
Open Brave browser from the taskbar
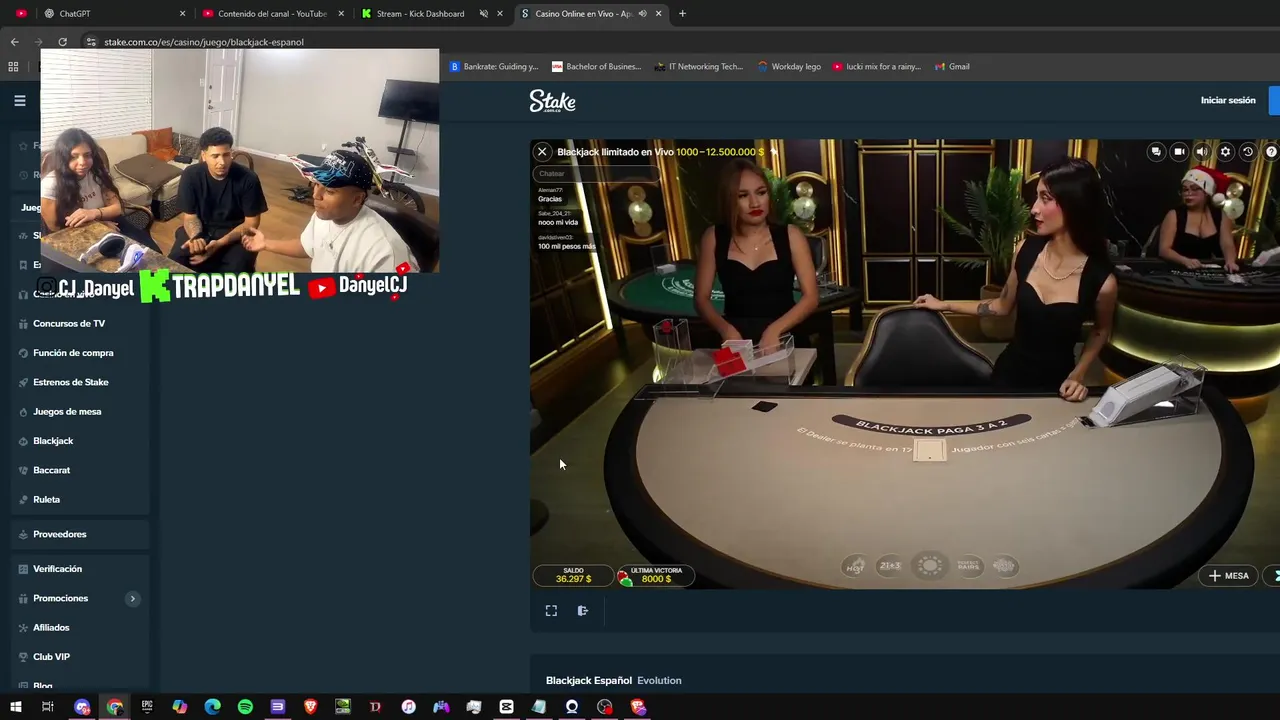(x=310, y=707)
